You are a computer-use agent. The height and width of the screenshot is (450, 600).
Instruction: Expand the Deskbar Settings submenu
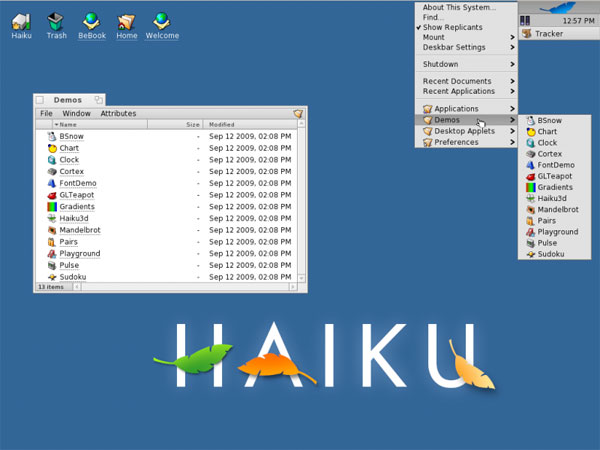pos(466,47)
